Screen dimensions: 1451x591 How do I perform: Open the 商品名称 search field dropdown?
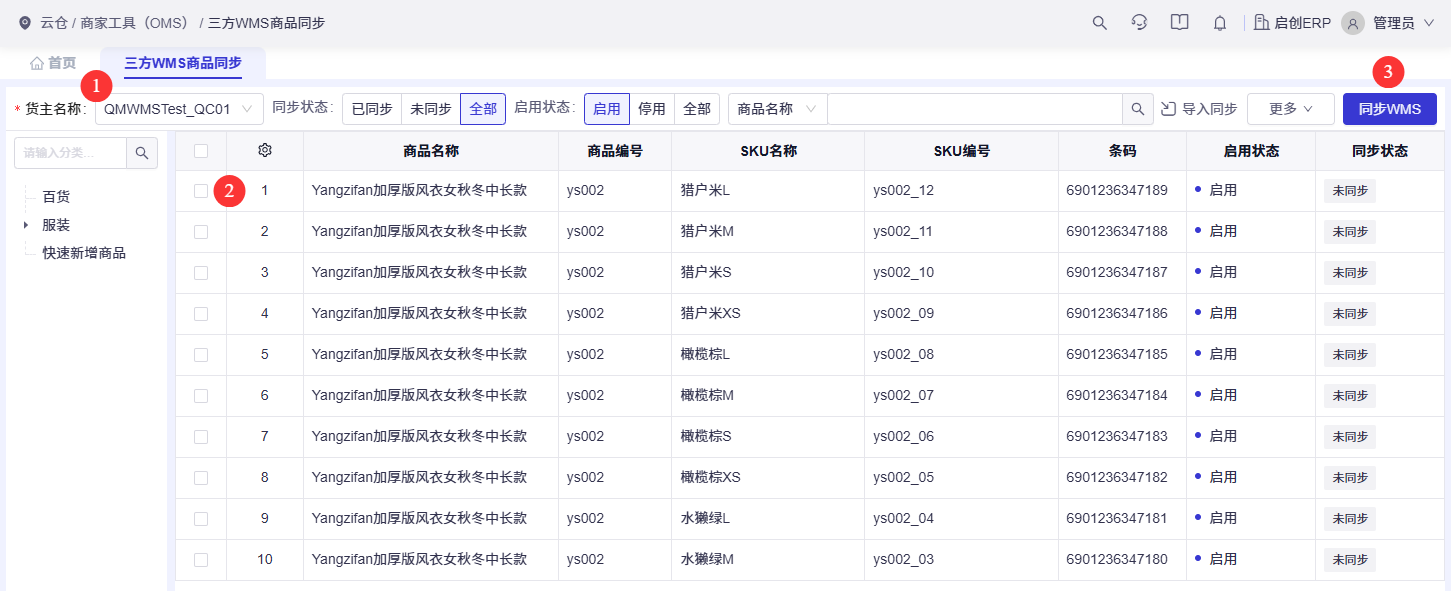(777, 109)
